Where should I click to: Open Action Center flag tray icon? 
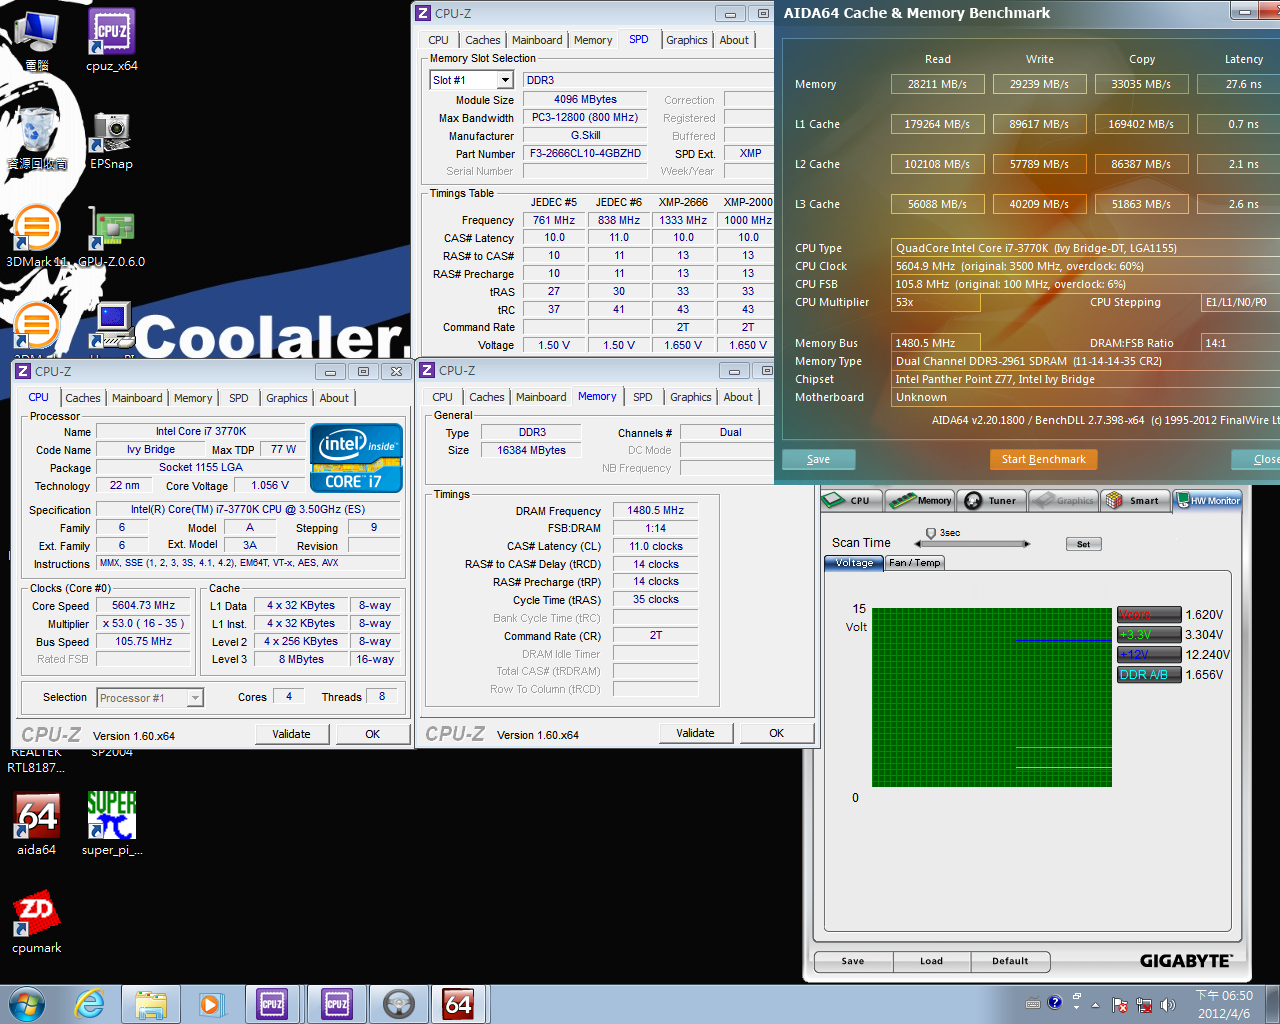point(1120,1004)
